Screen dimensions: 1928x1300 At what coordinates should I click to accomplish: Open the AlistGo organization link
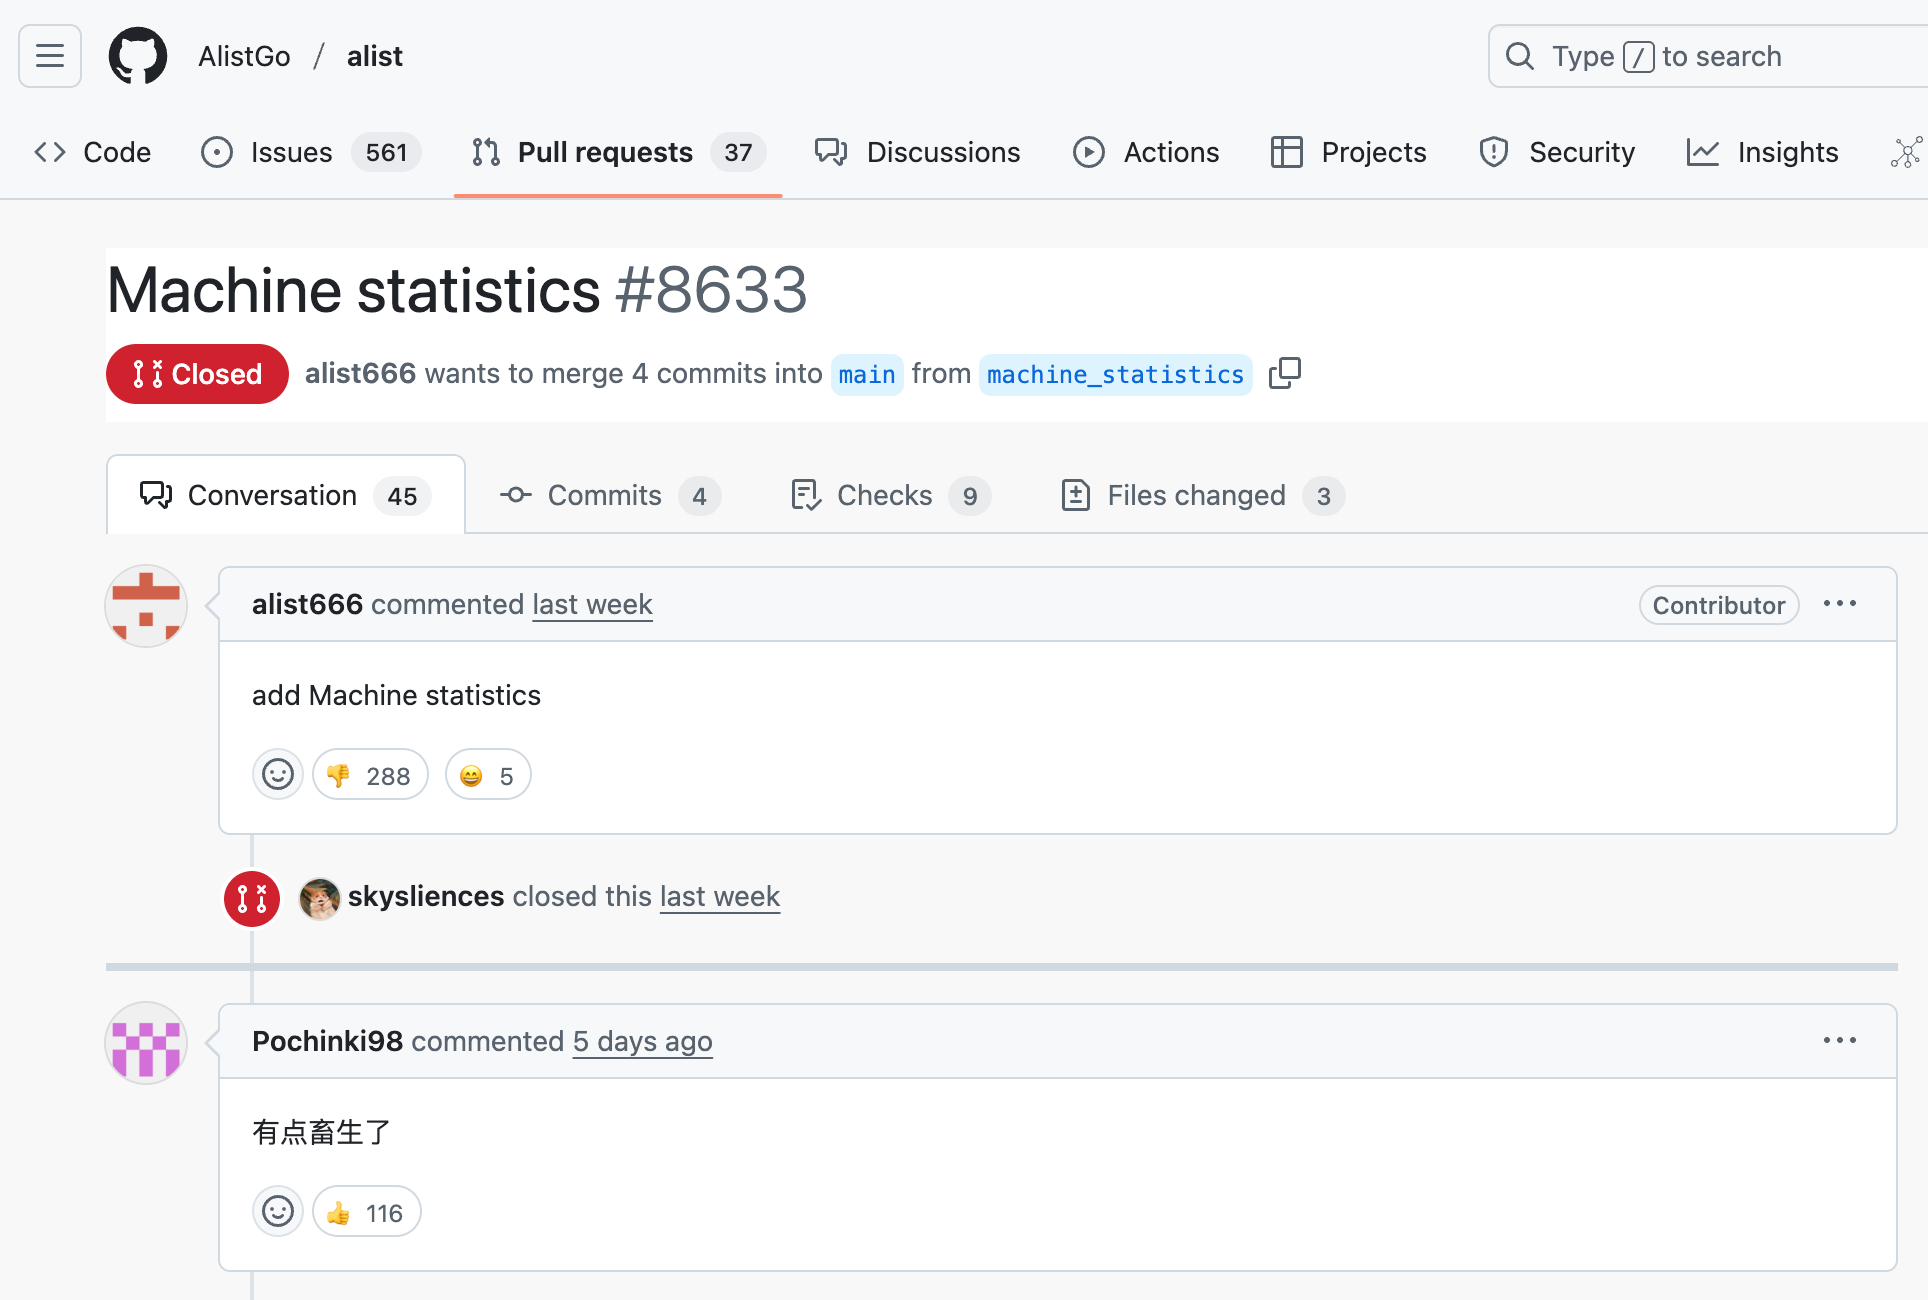click(x=244, y=56)
